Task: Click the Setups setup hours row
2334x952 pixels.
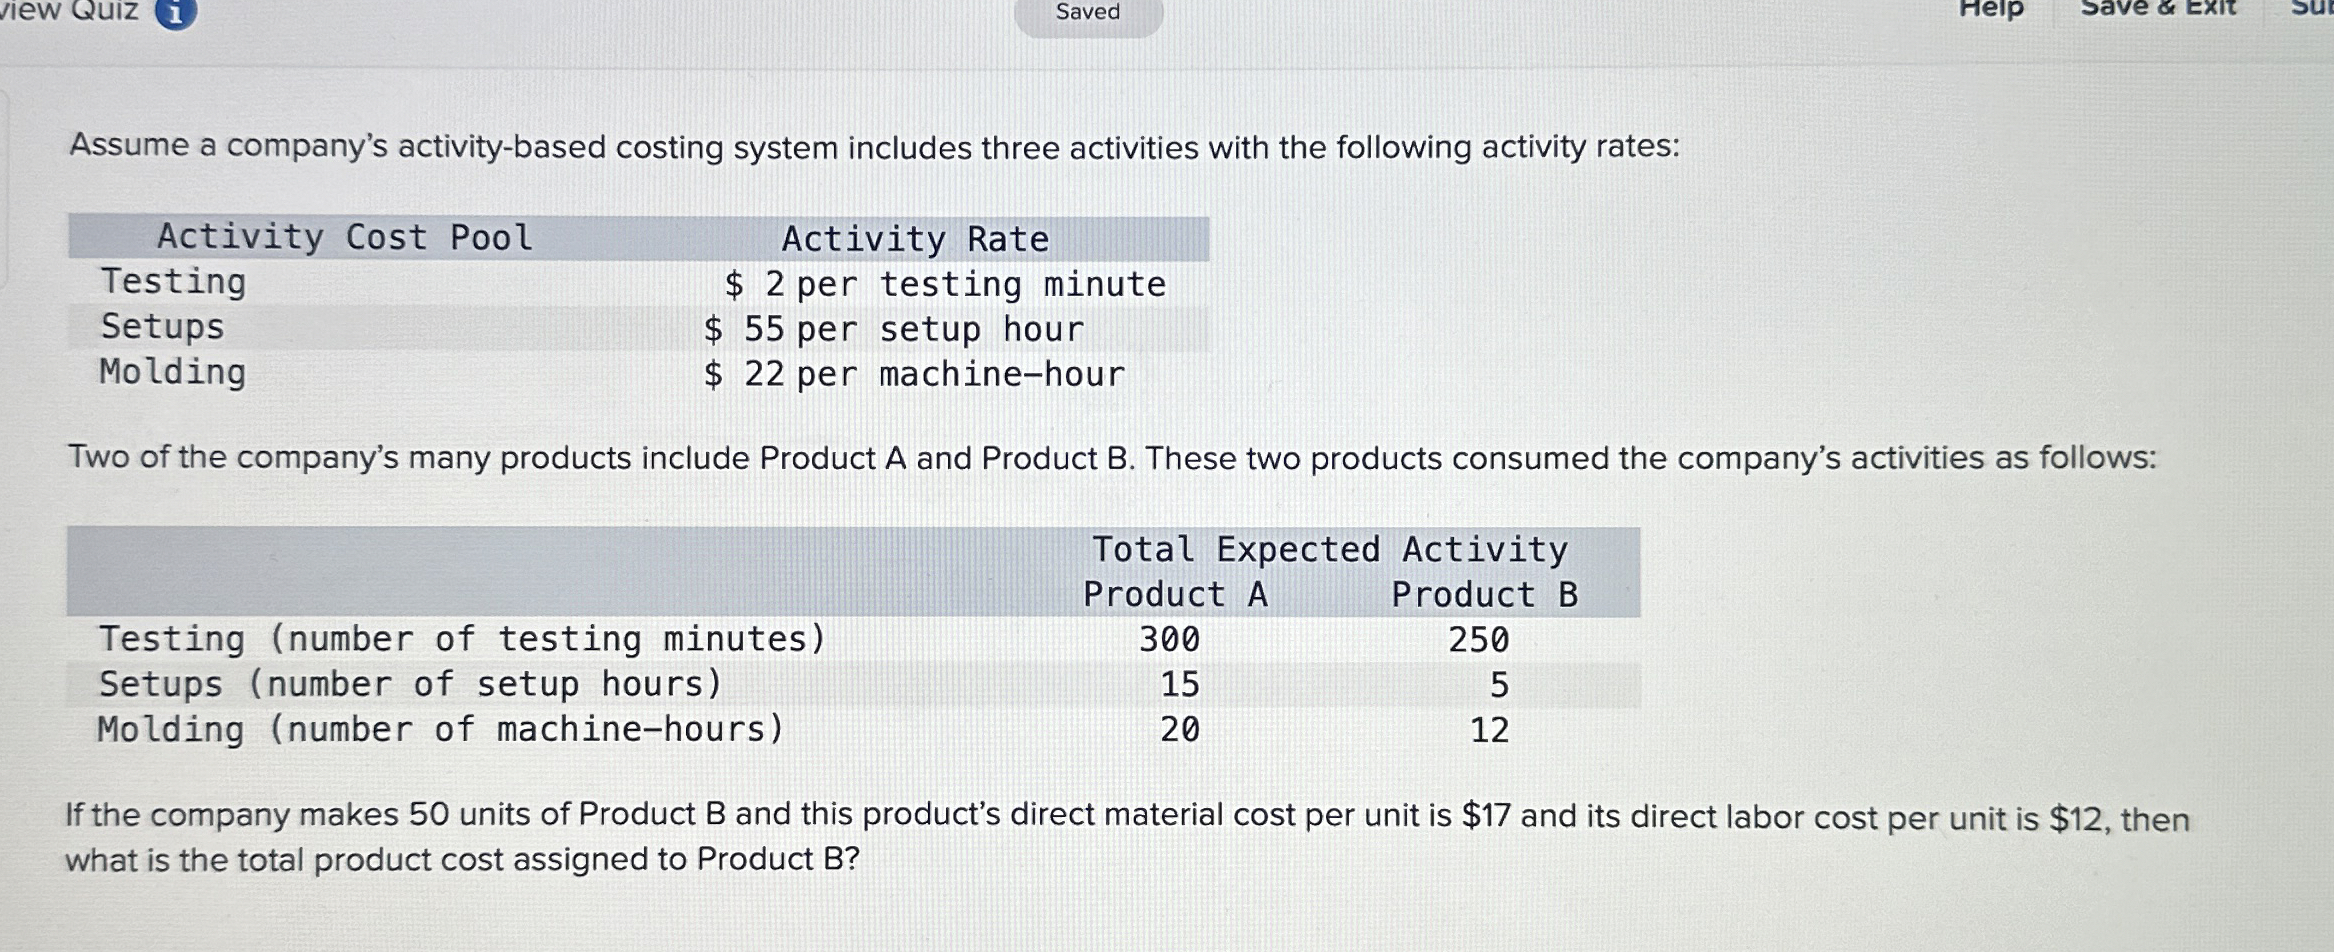Action: (408, 685)
